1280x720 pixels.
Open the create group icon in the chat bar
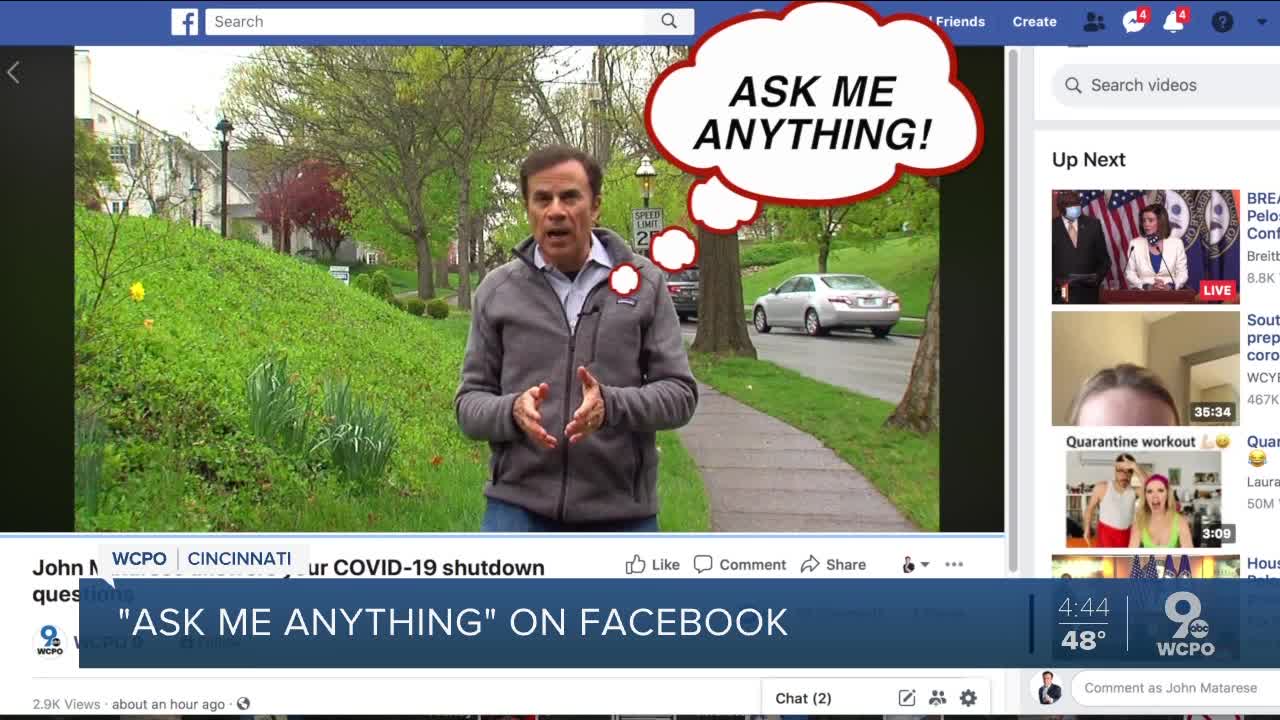pyautogui.click(x=937, y=698)
